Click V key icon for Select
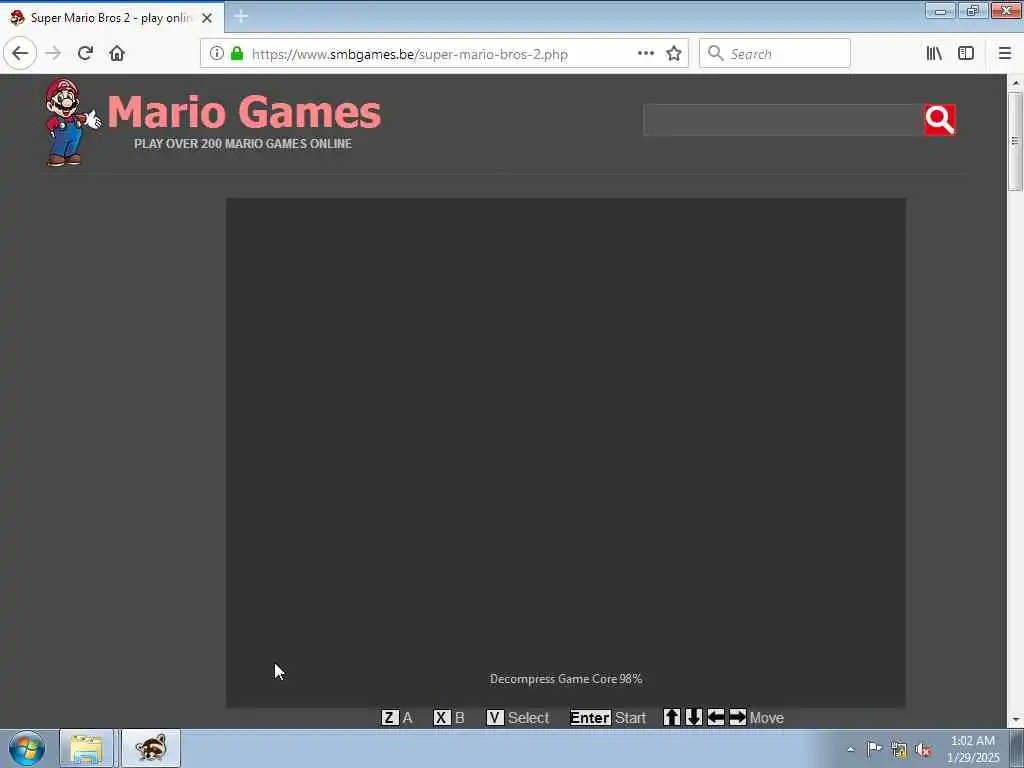Screen dimensions: 1024x768 pos(495,718)
